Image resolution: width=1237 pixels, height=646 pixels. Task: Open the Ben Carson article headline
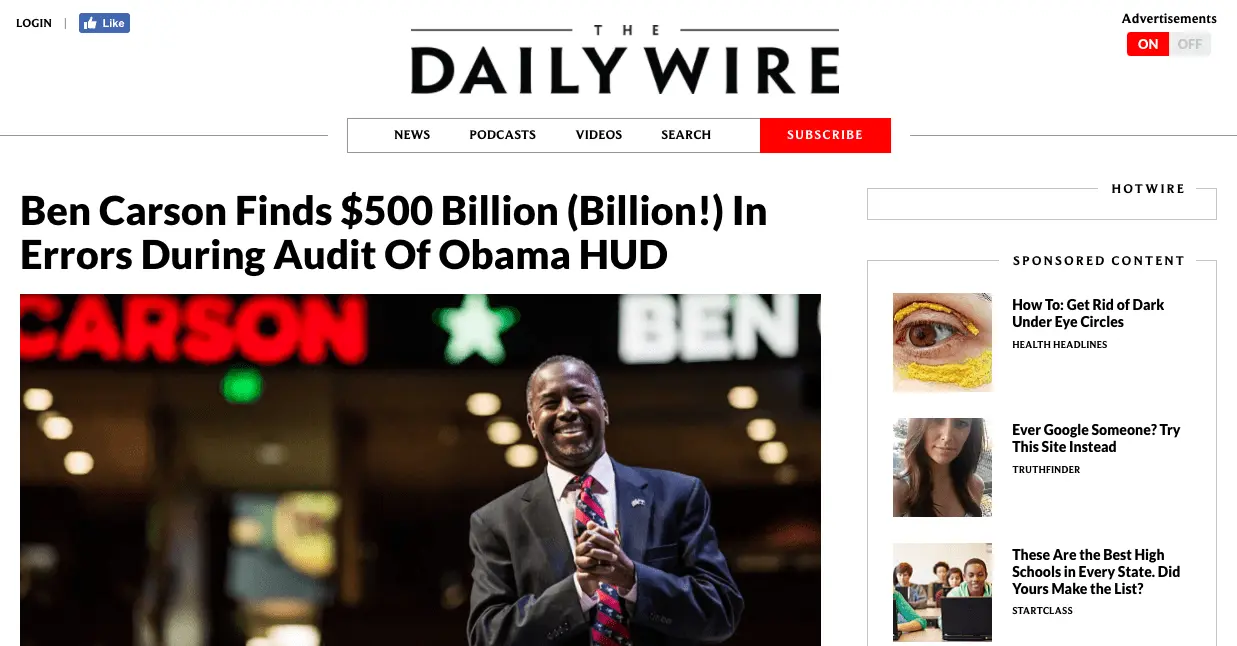click(394, 234)
